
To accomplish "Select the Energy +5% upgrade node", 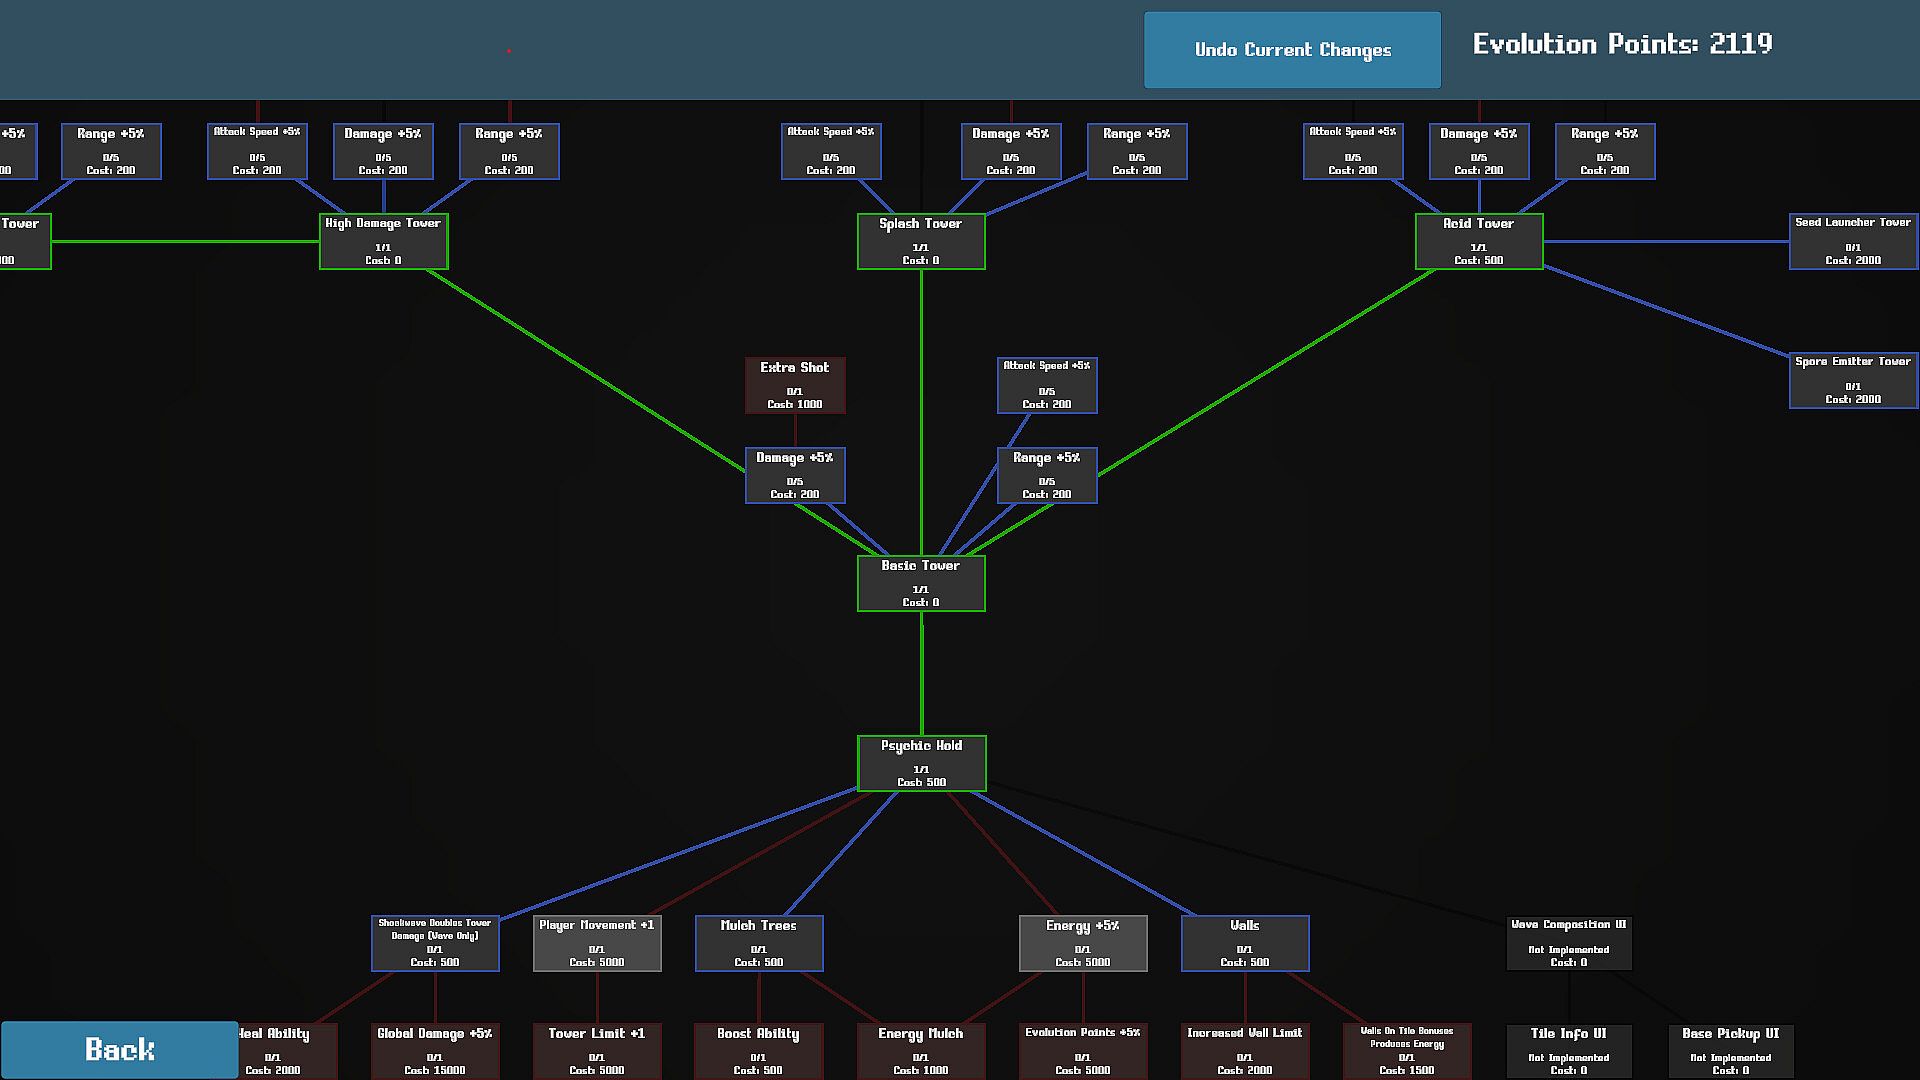I will pyautogui.click(x=1083, y=943).
